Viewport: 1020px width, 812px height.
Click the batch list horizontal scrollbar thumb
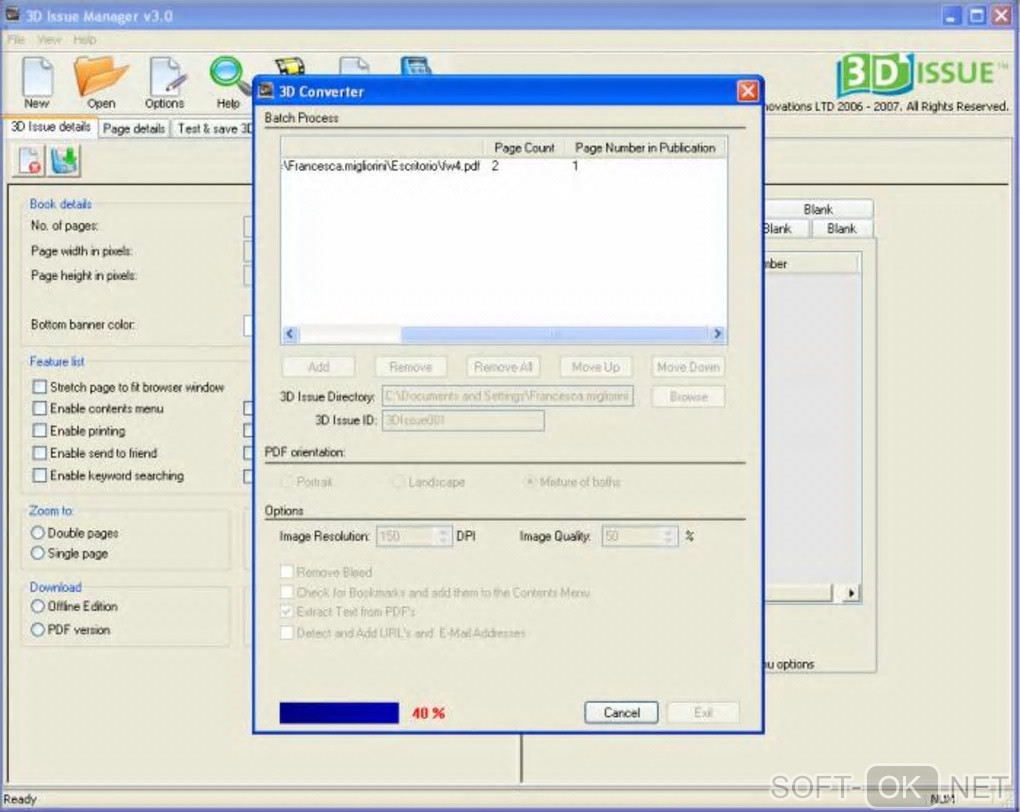554,334
